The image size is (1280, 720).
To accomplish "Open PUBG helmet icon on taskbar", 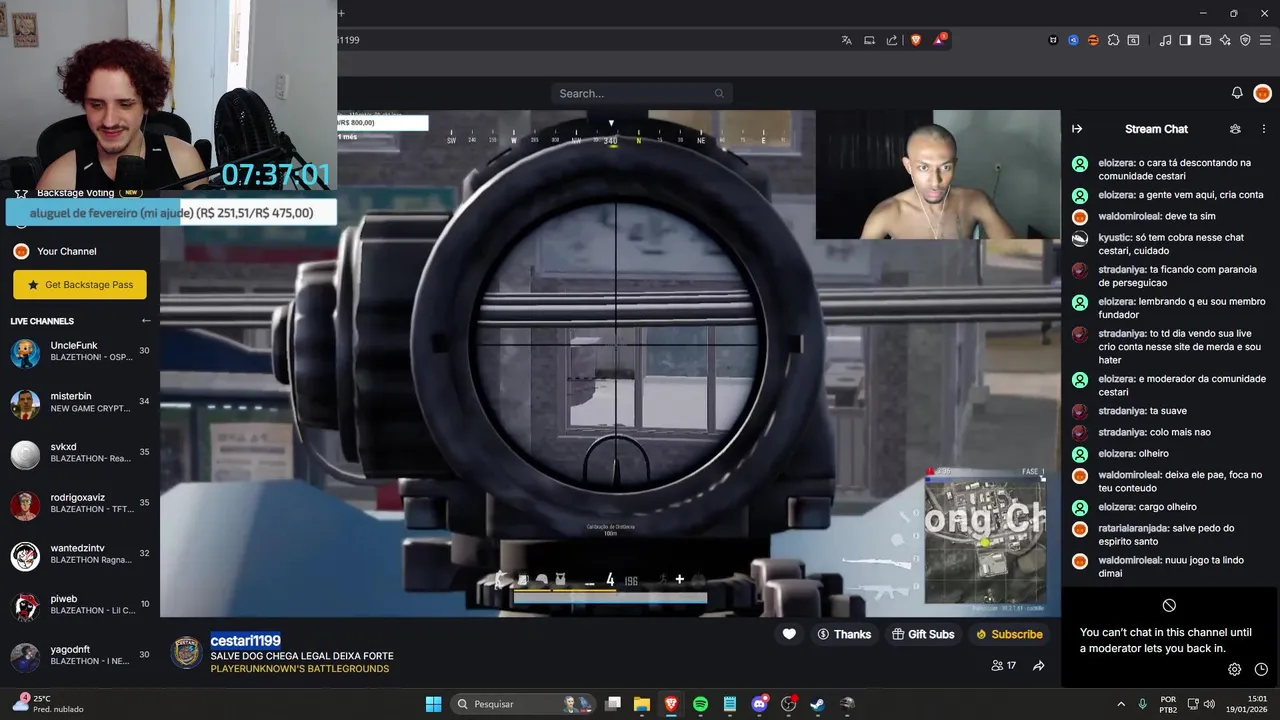I will point(847,704).
